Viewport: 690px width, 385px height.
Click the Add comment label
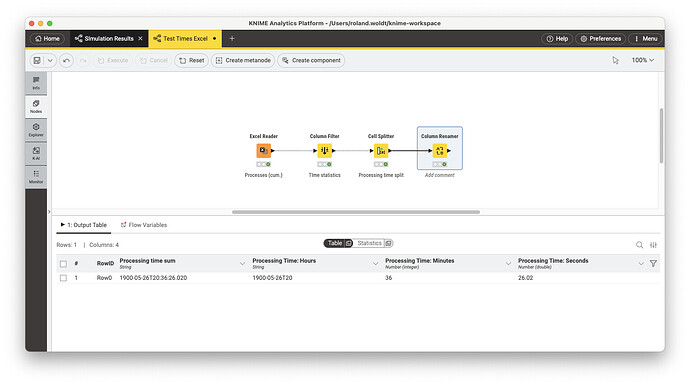click(x=440, y=175)
